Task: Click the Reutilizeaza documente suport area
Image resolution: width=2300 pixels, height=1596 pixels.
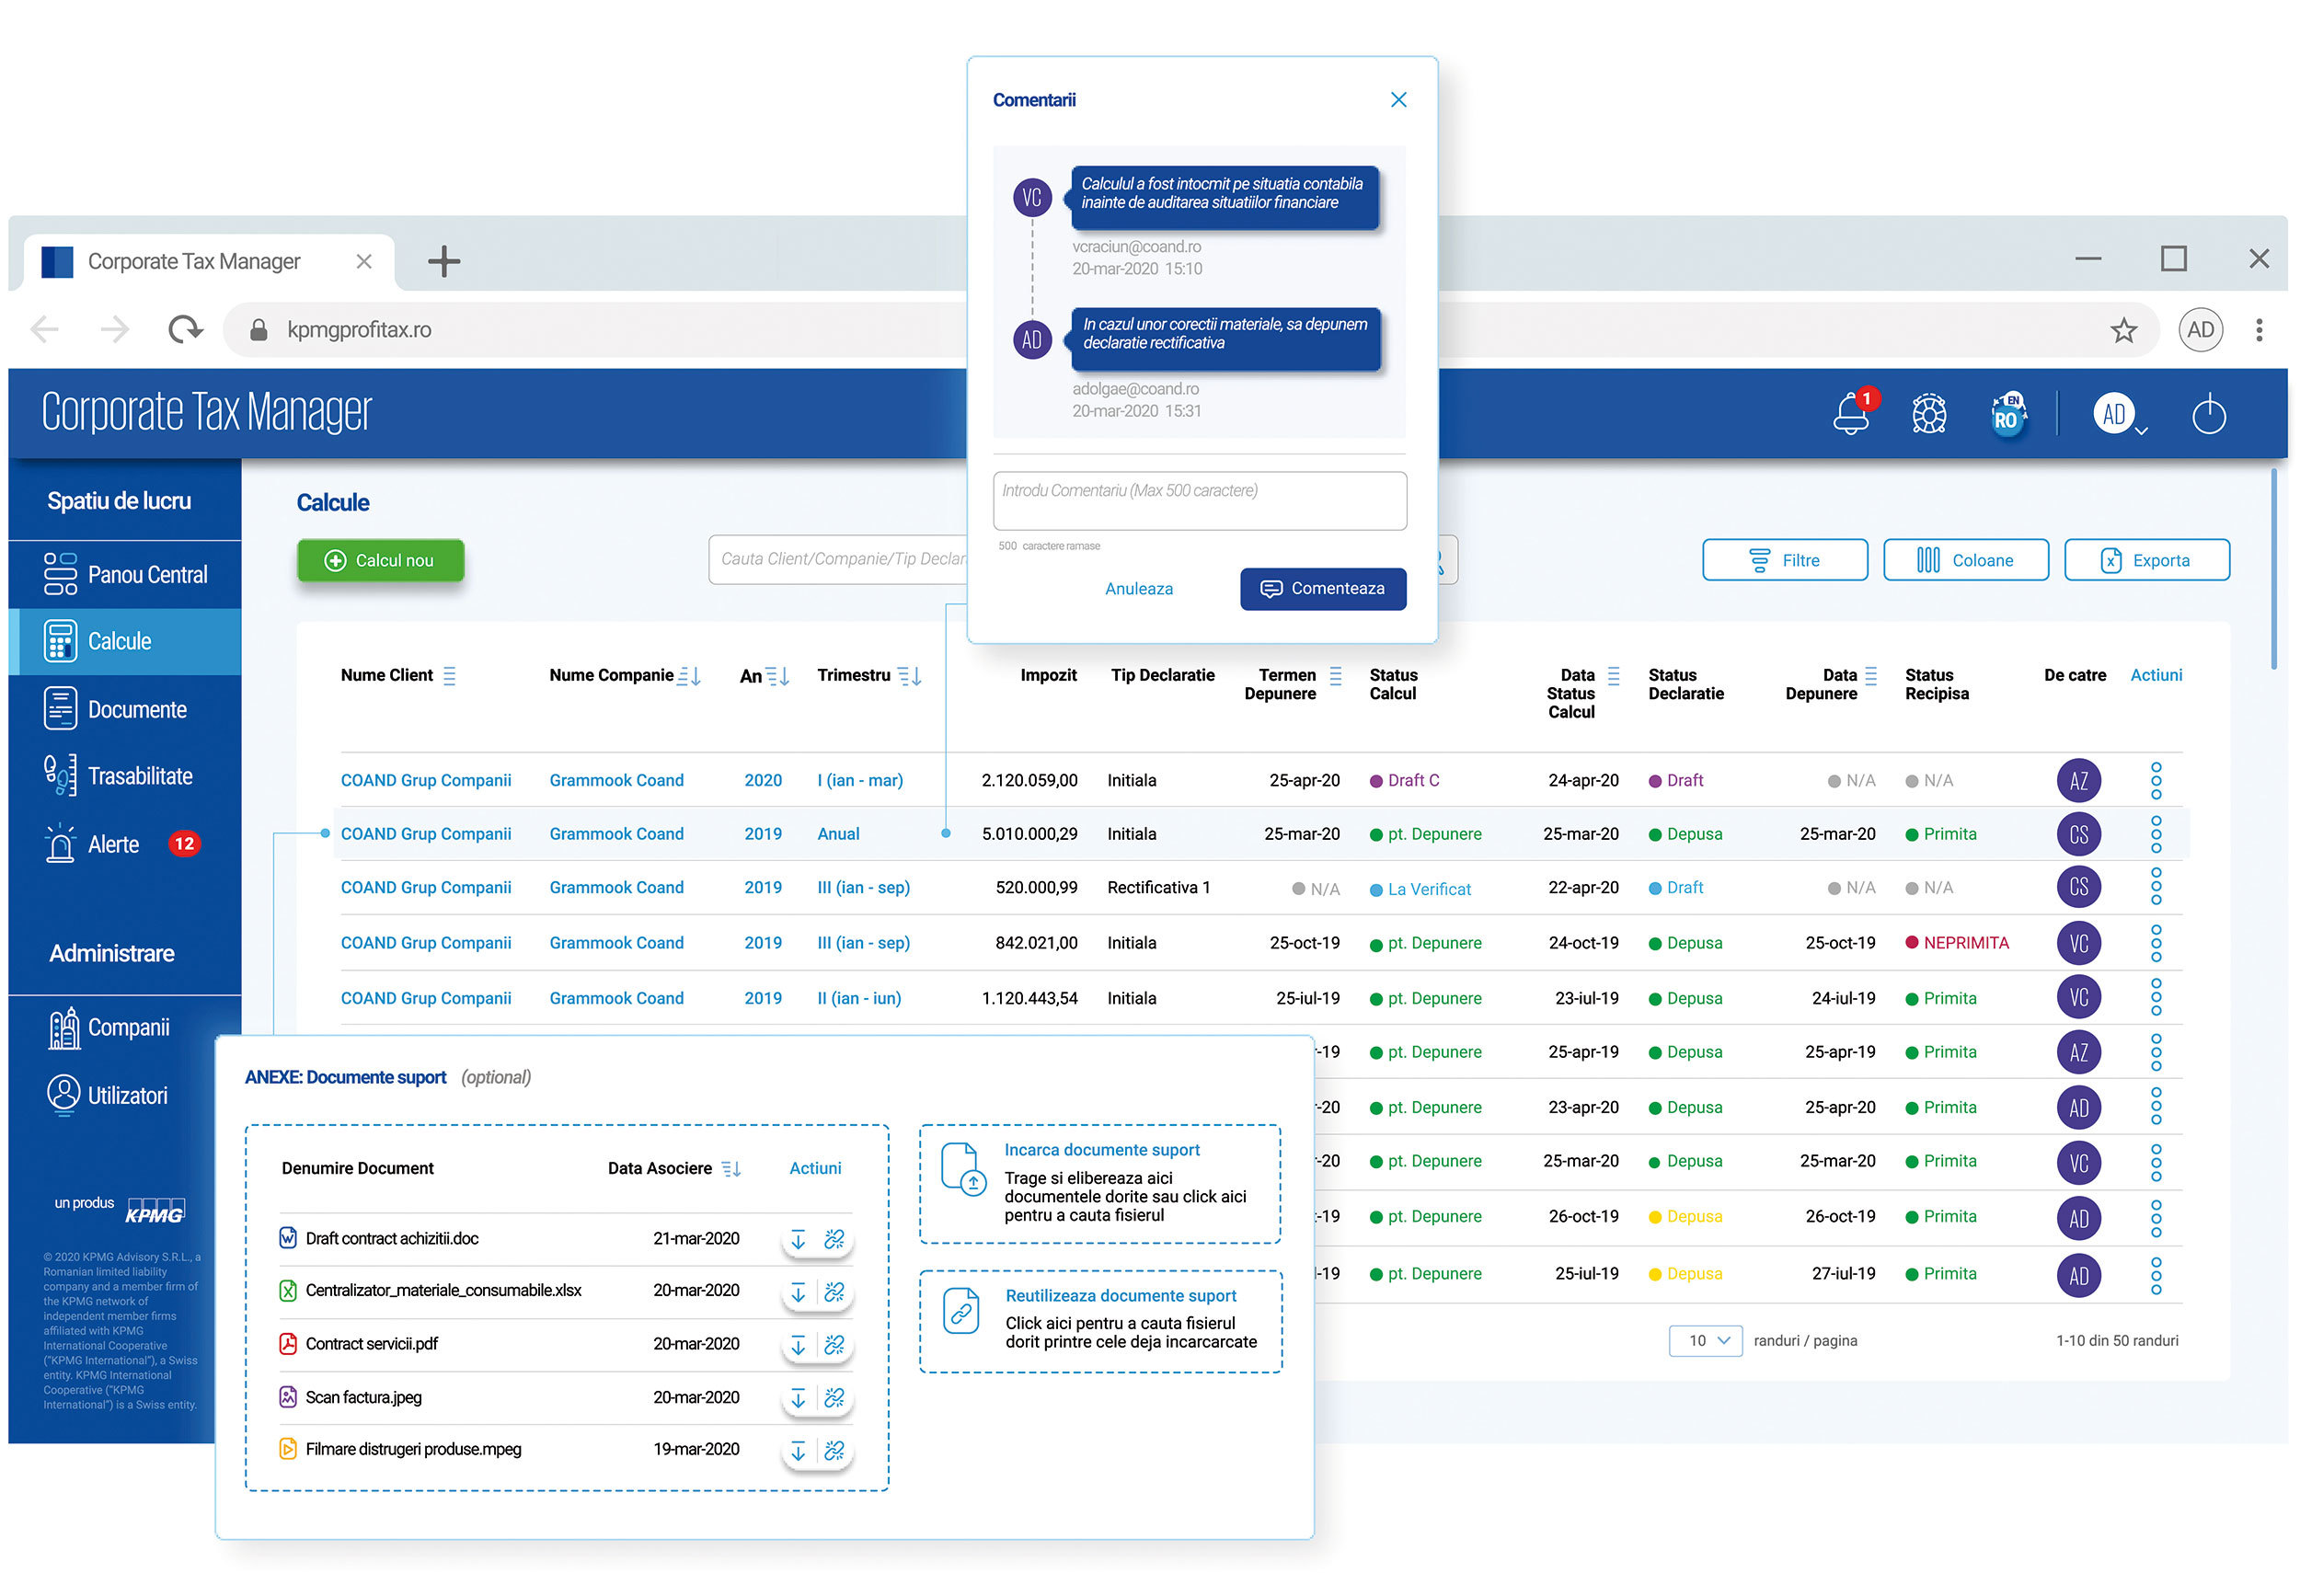Action: [x=1100, y=1322]
